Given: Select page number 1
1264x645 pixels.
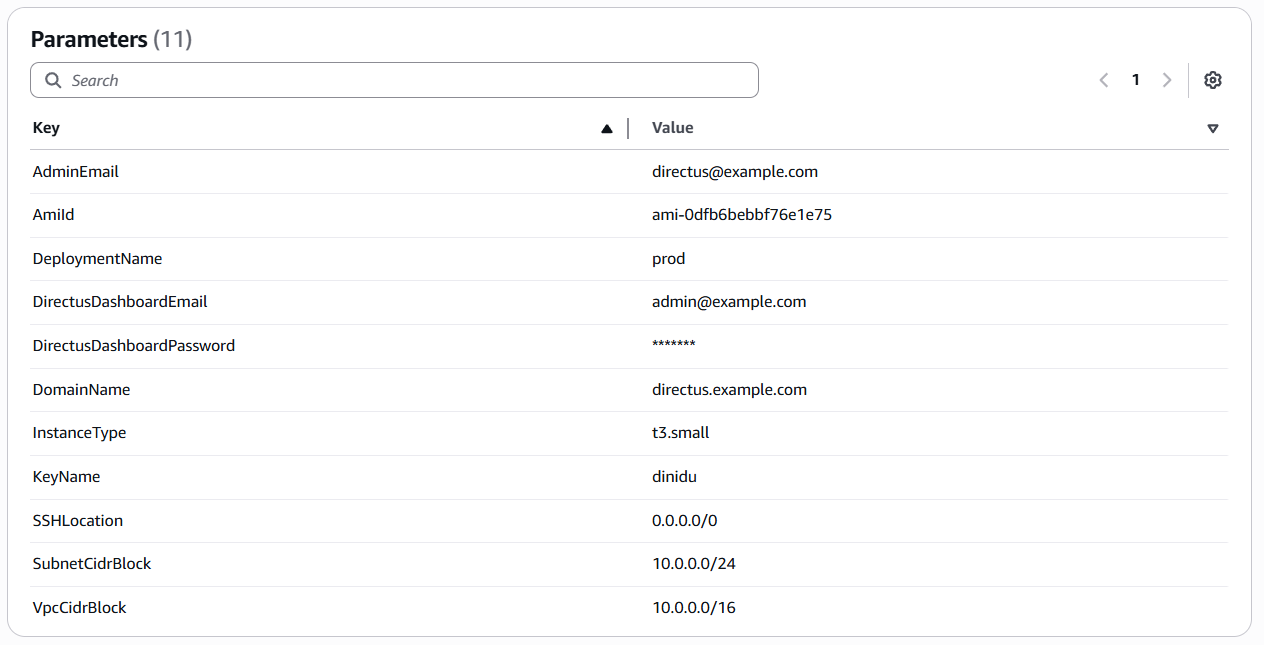Looking at the screenshot, I should 1136,80.
